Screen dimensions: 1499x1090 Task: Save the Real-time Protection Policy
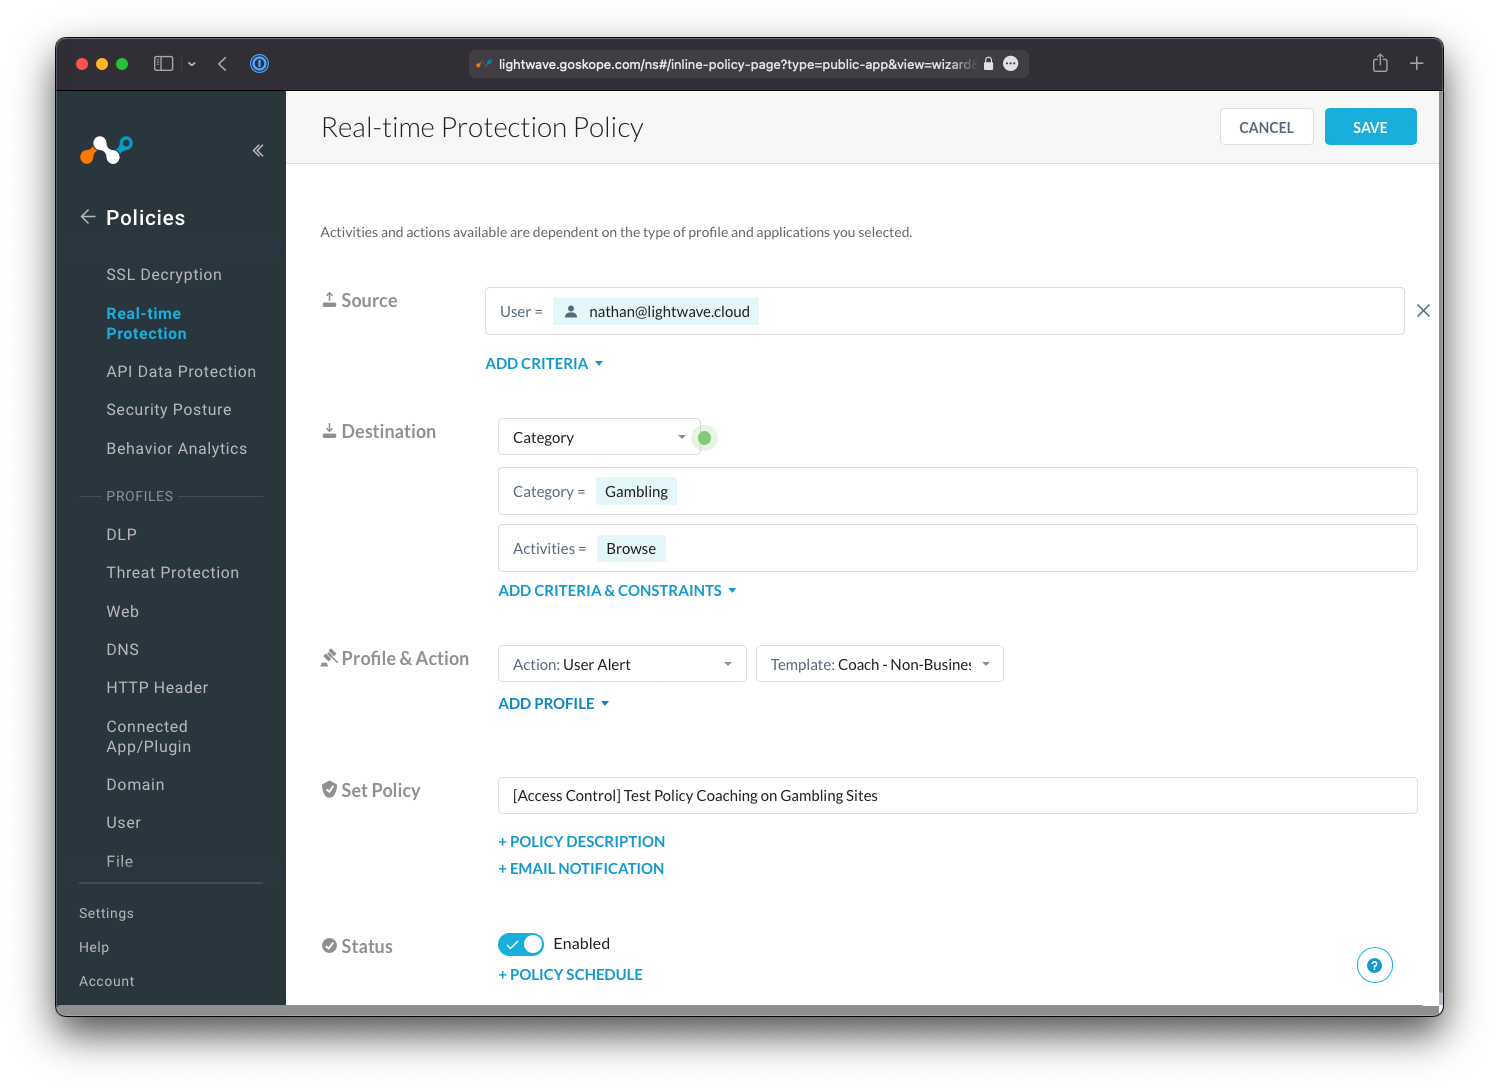tap(1370, 127)
